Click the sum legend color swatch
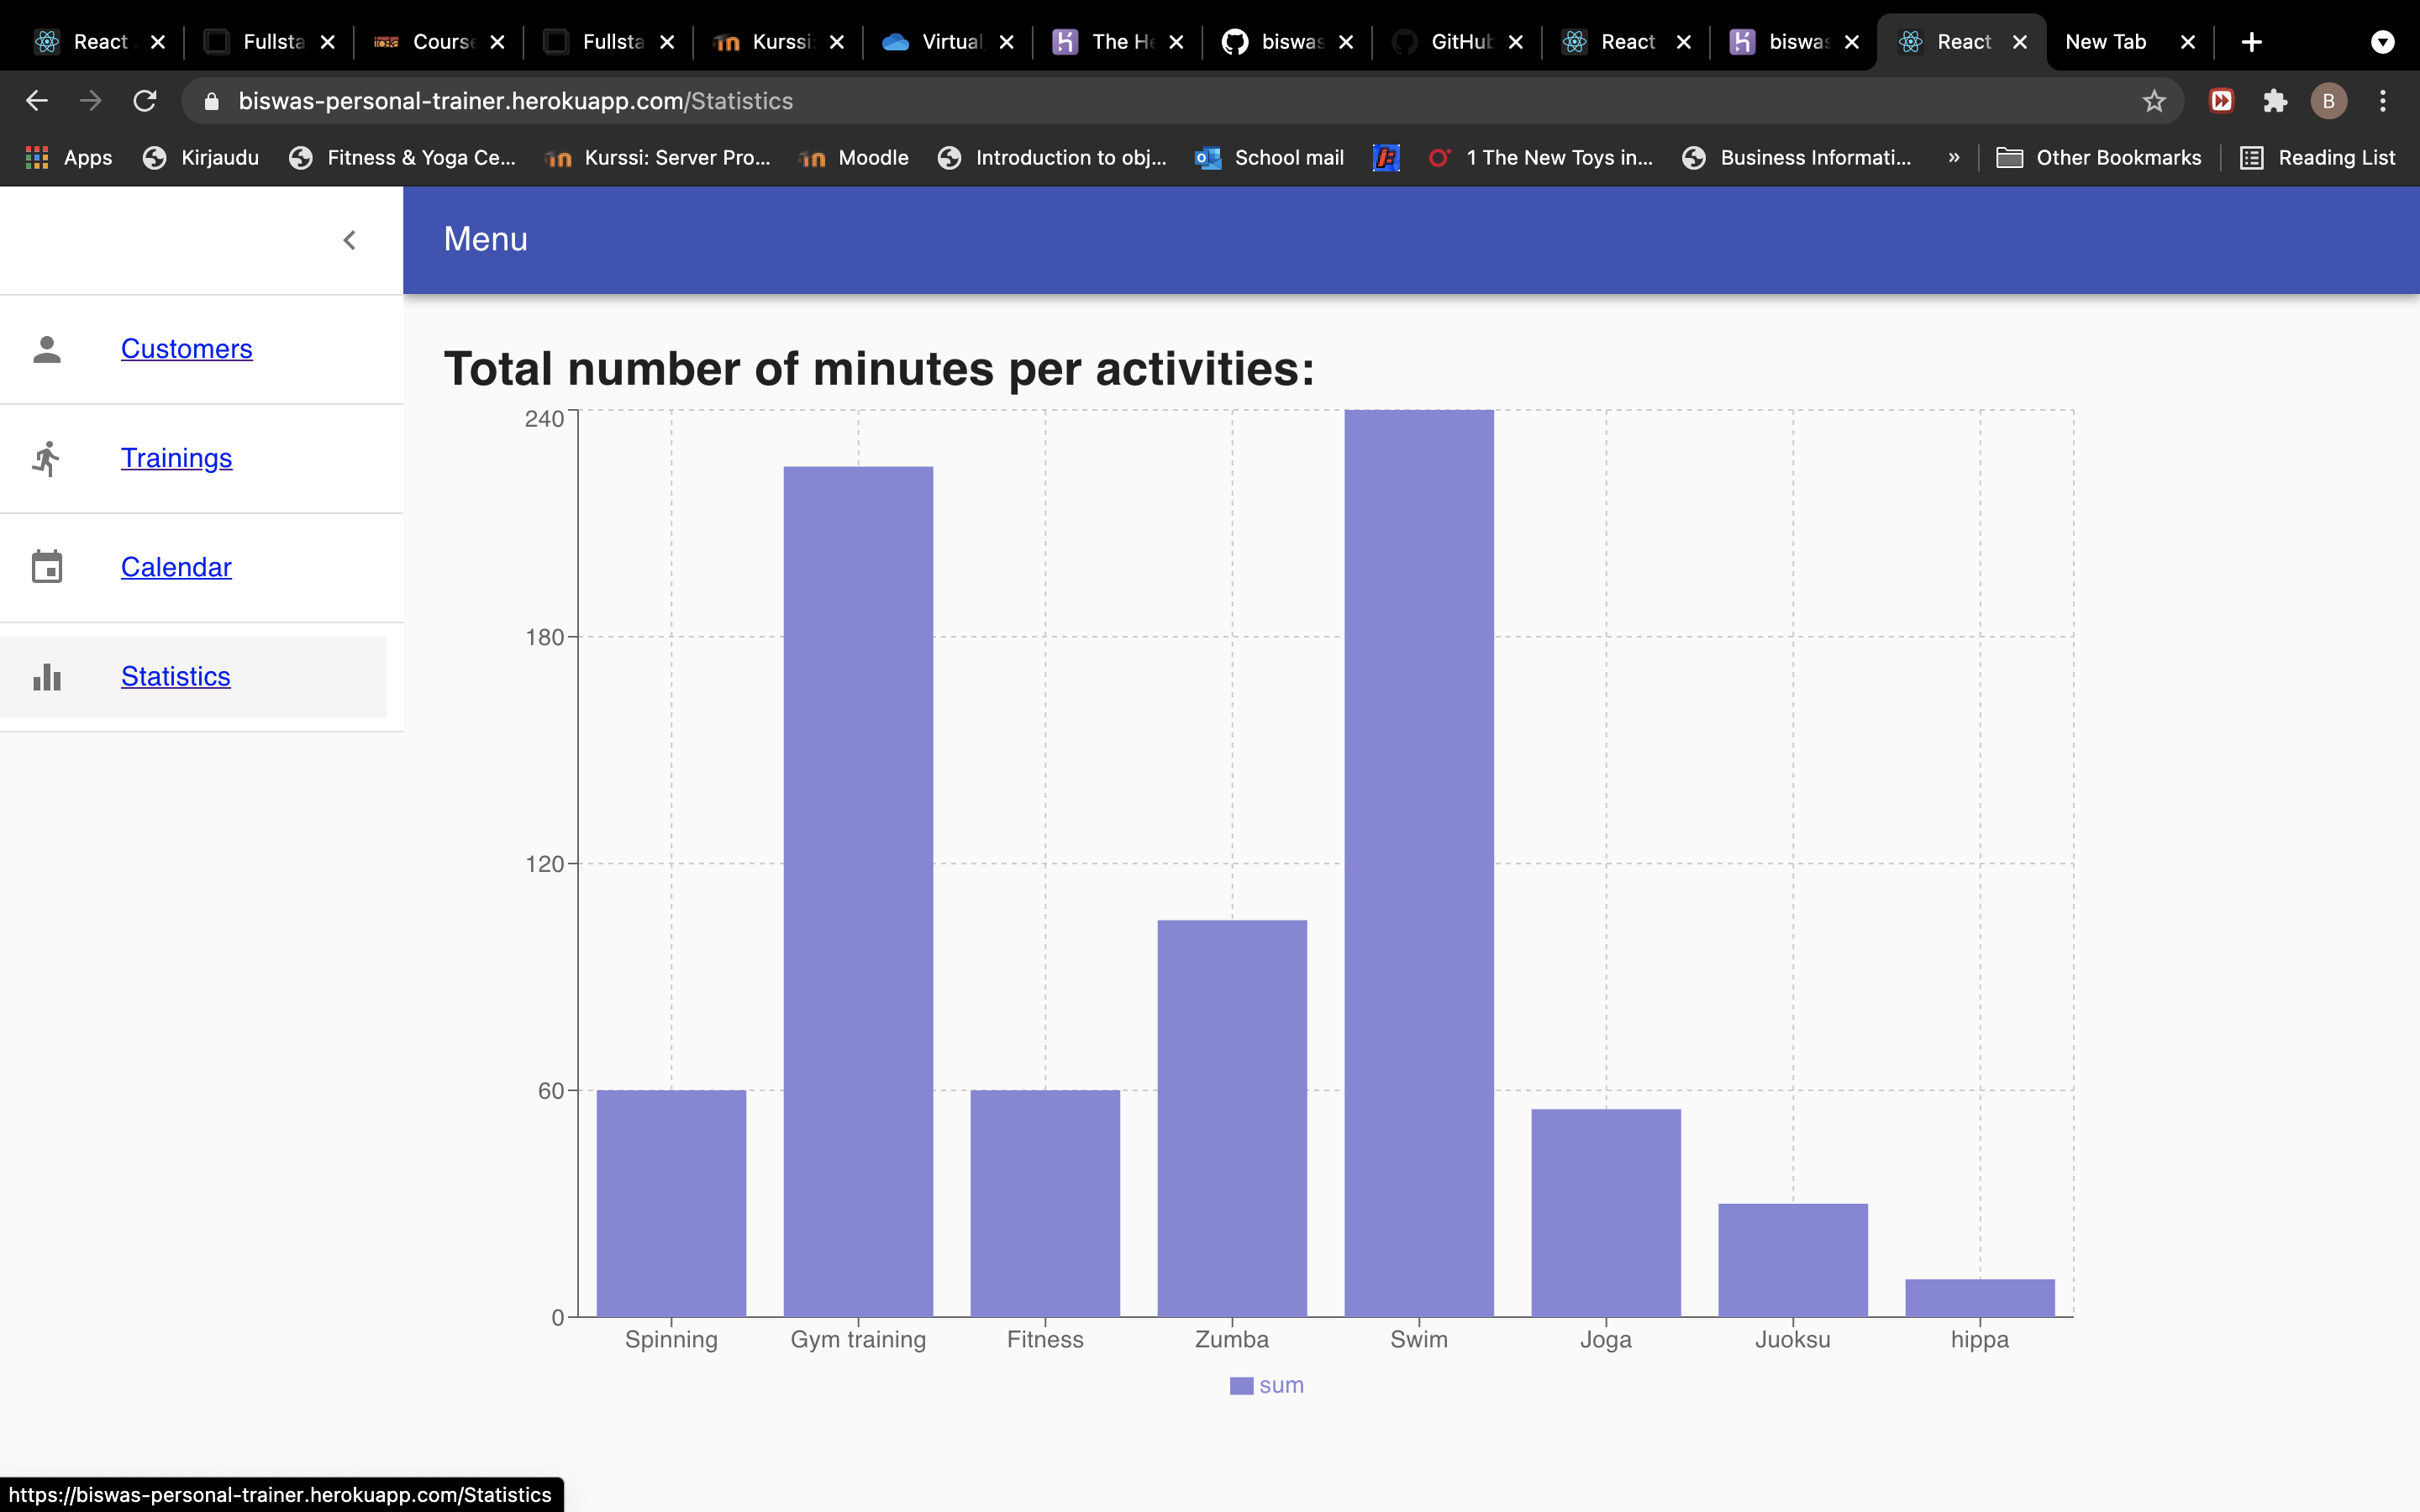2420x1512 pixels. click(x=1241, y=1385)
